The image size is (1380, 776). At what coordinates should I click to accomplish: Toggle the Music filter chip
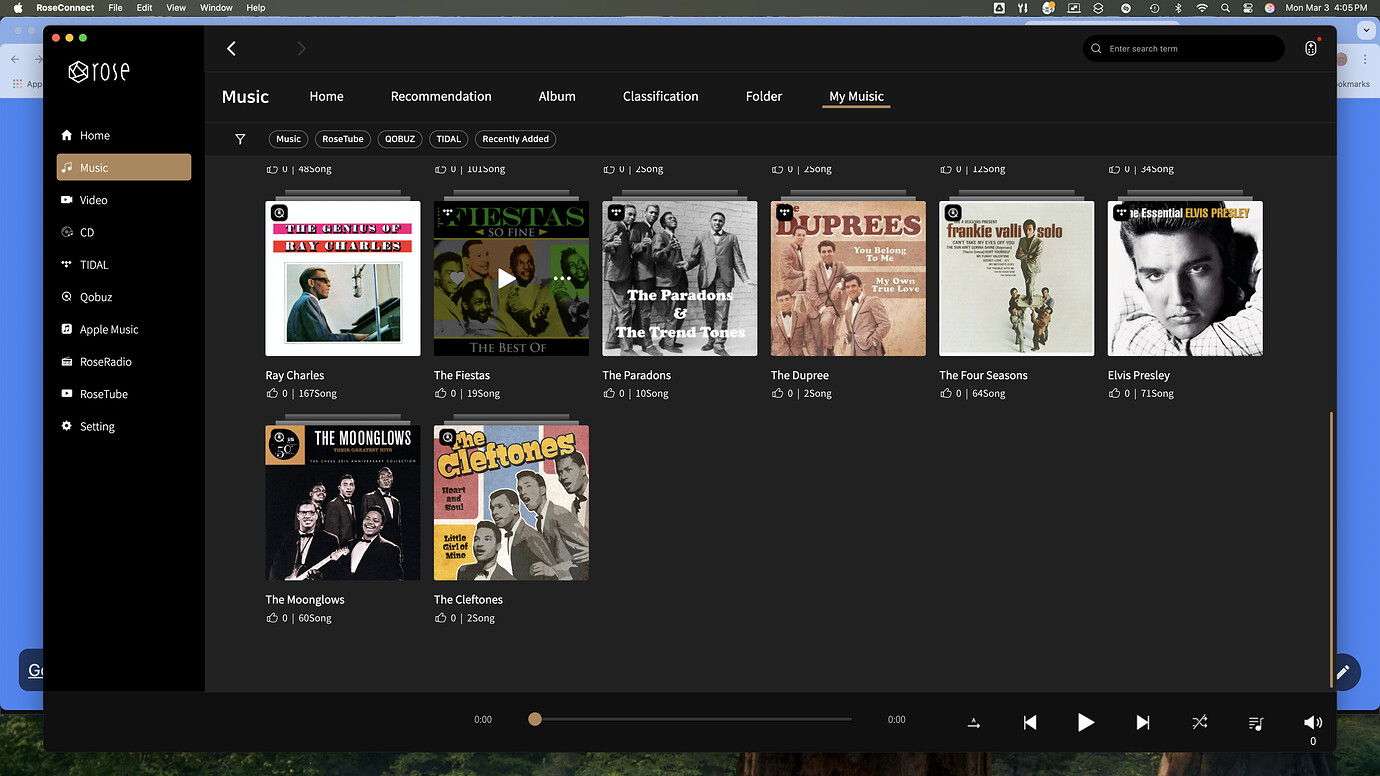point(288,139)
